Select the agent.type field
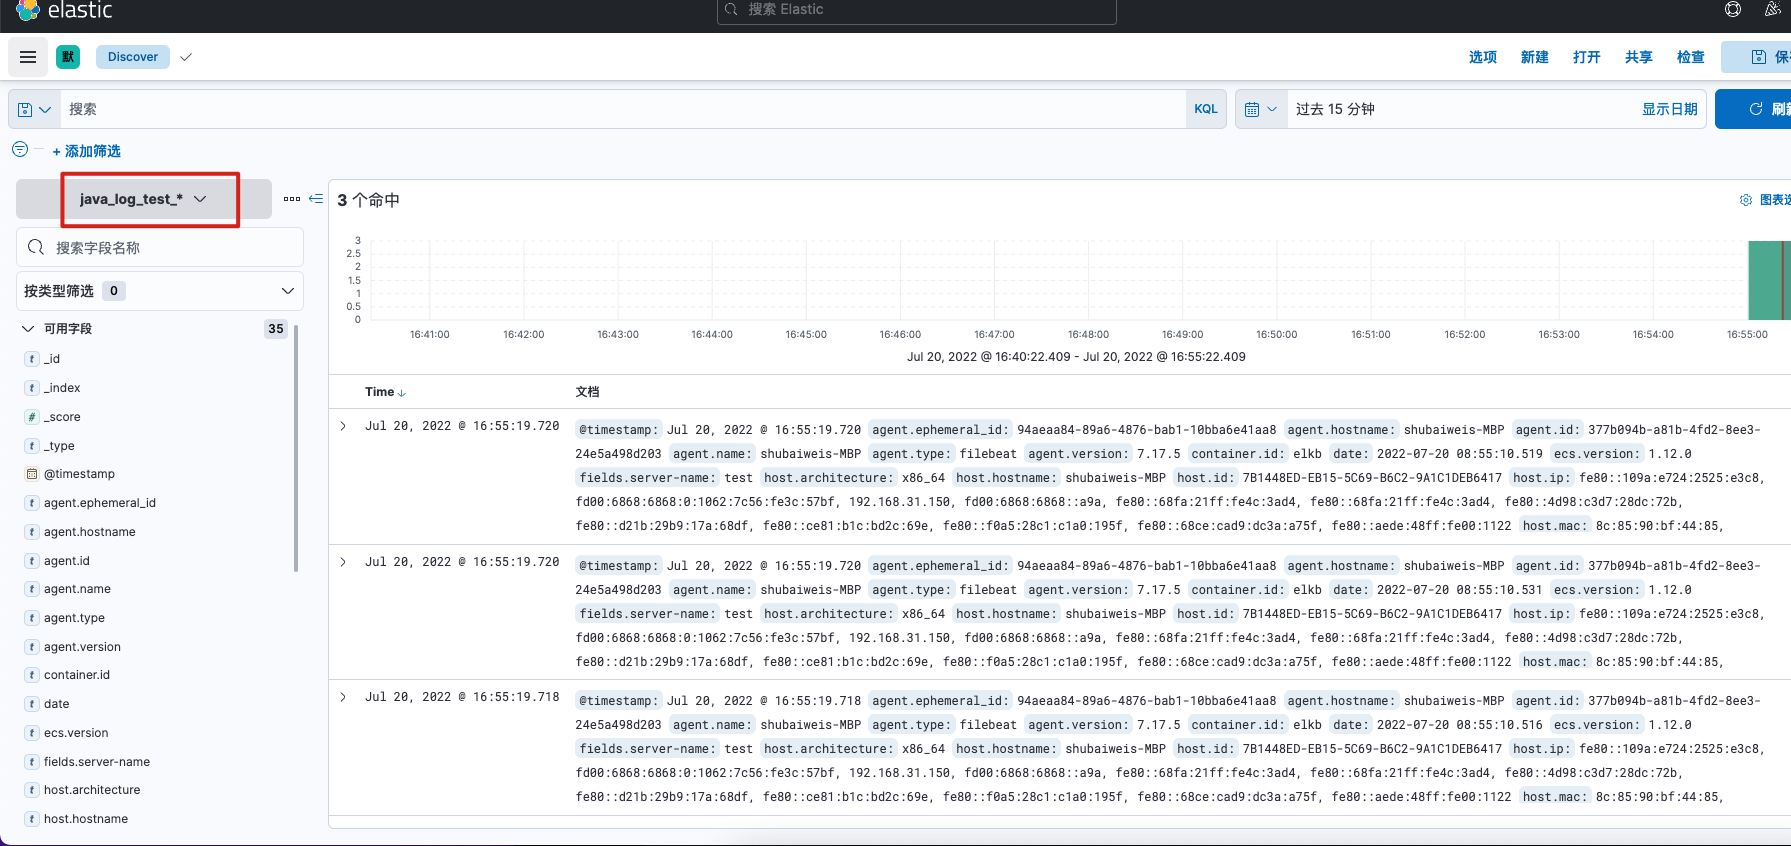 point(74,618)
